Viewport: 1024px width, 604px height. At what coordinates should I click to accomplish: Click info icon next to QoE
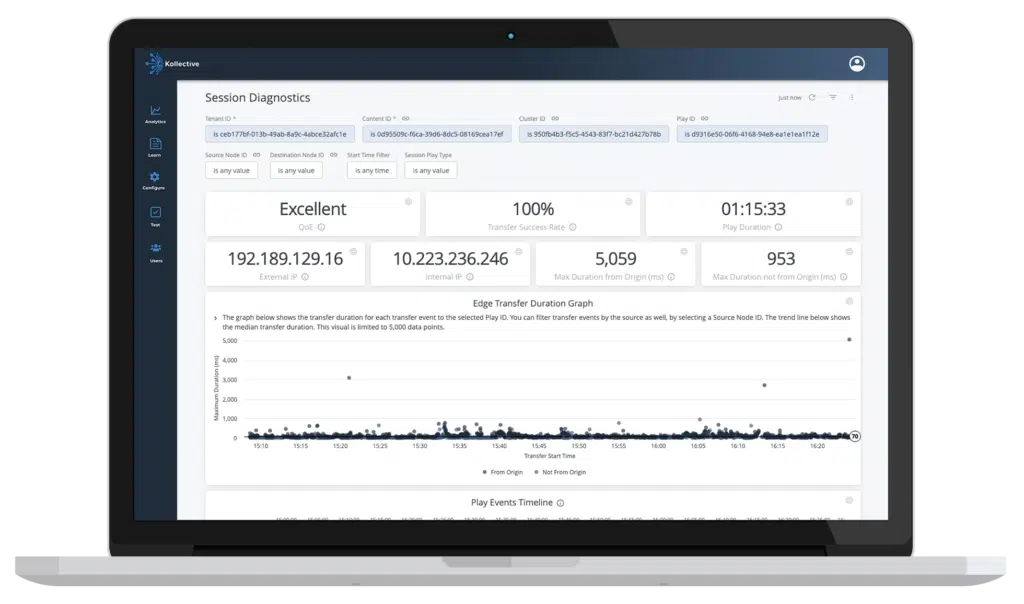(x=321, y=227)
